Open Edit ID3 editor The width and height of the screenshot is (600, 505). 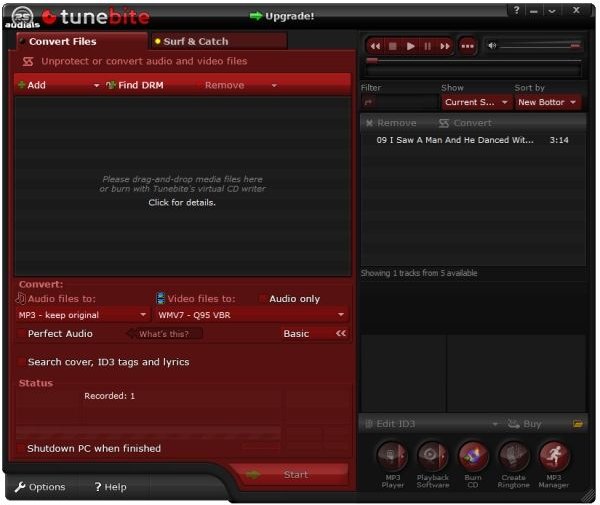tap(390, 424)
